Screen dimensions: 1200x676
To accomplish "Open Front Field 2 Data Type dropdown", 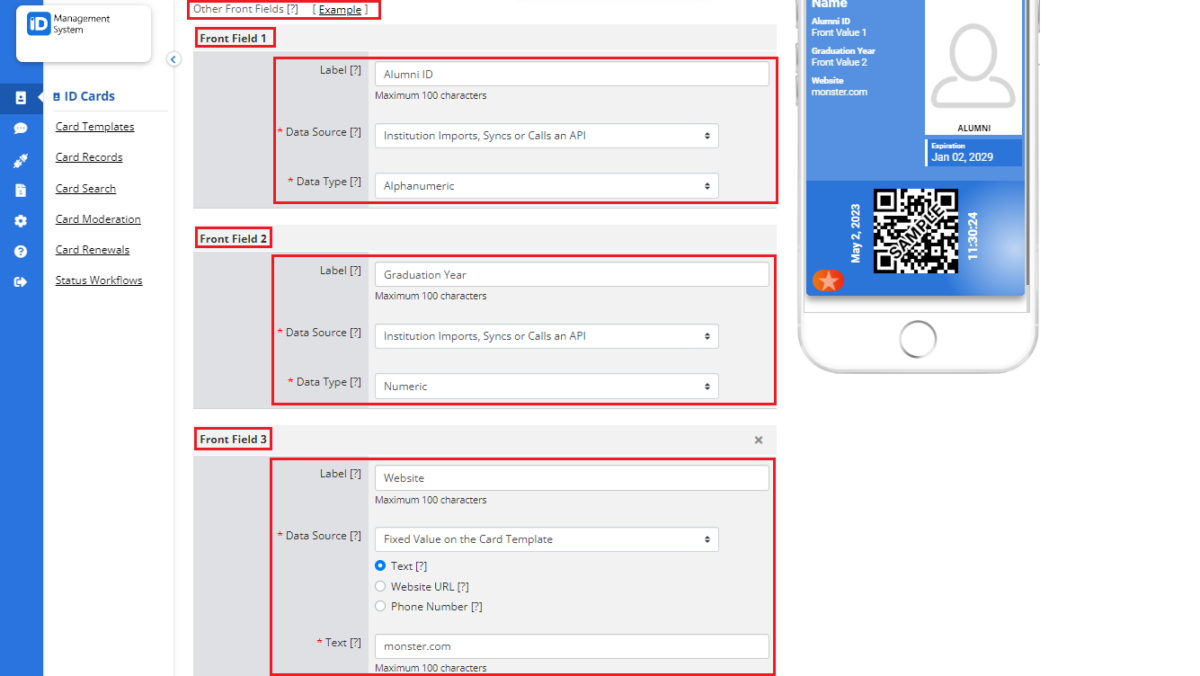I will (546, 386).
